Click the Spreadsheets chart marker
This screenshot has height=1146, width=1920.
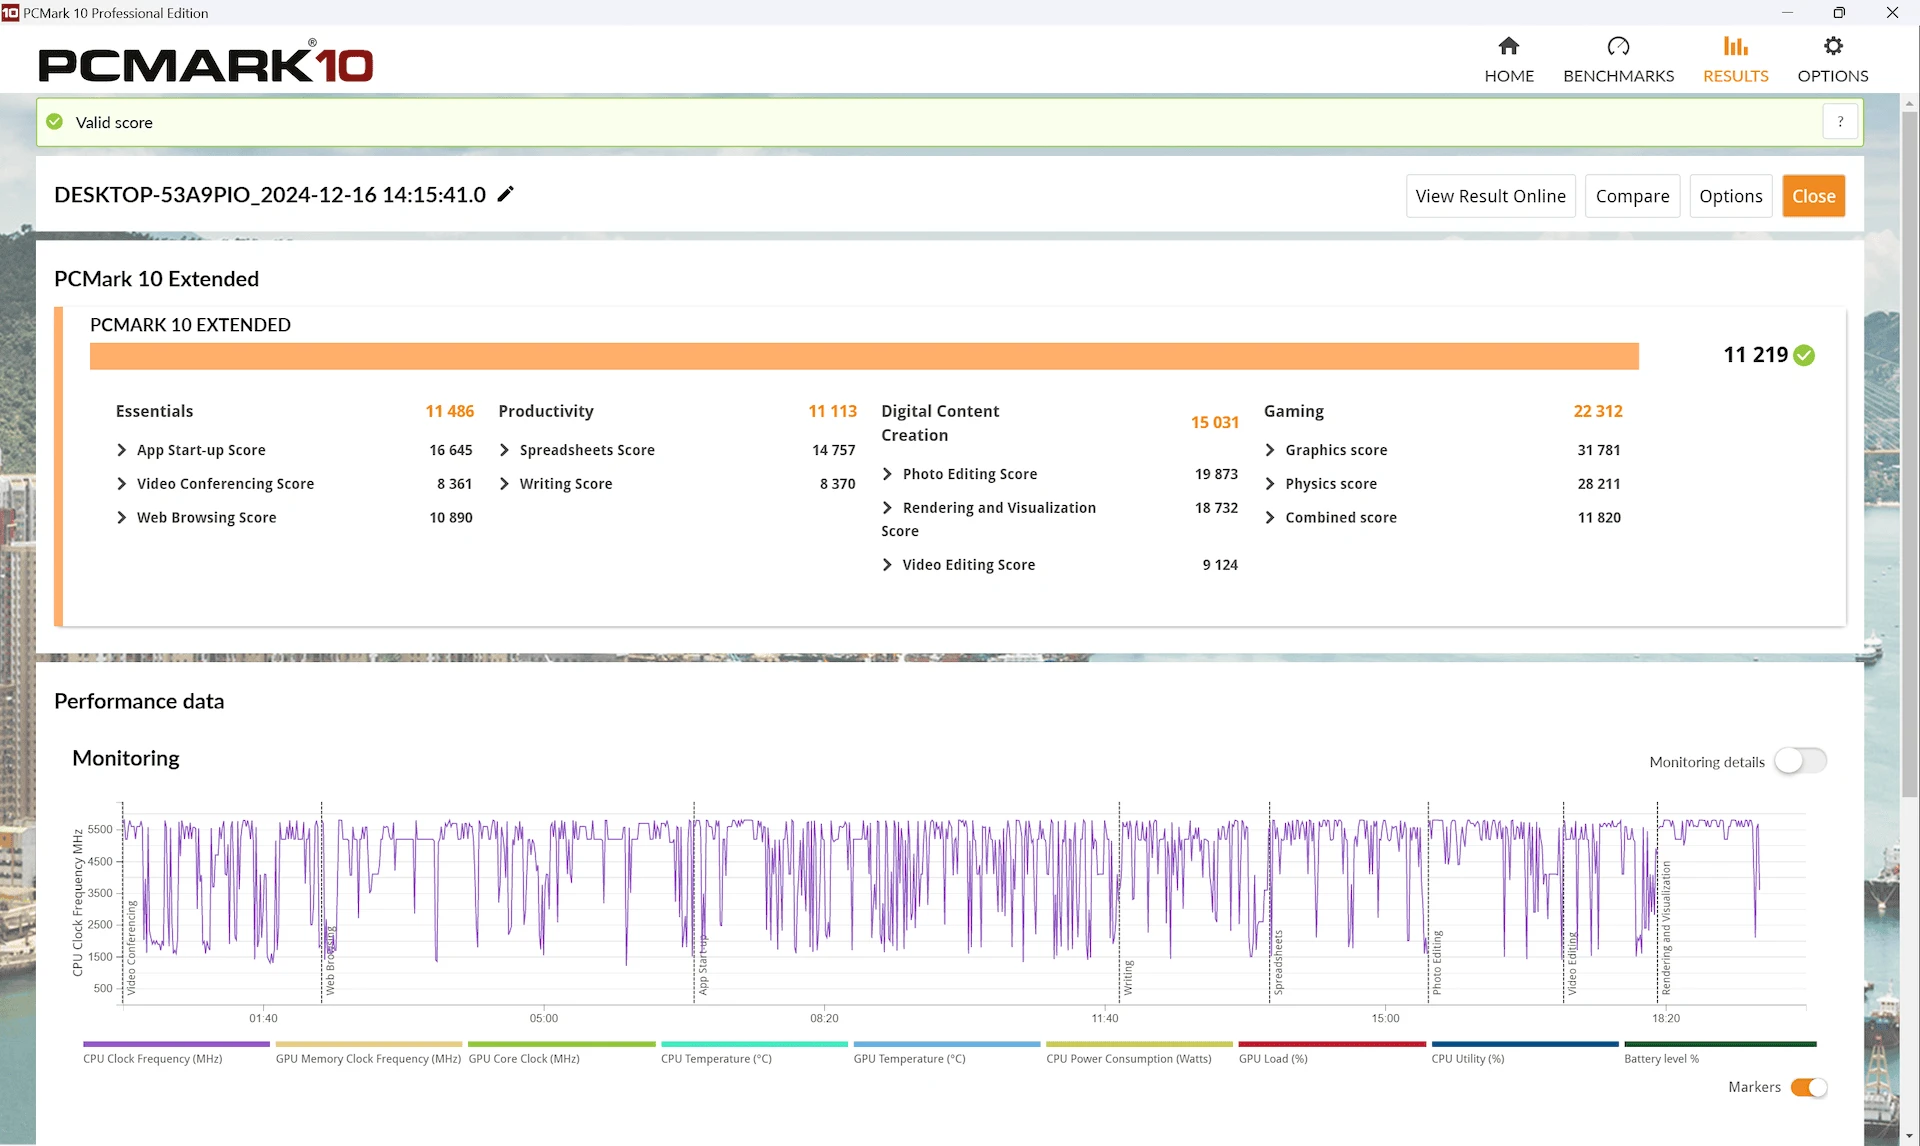pos(1278,962)
